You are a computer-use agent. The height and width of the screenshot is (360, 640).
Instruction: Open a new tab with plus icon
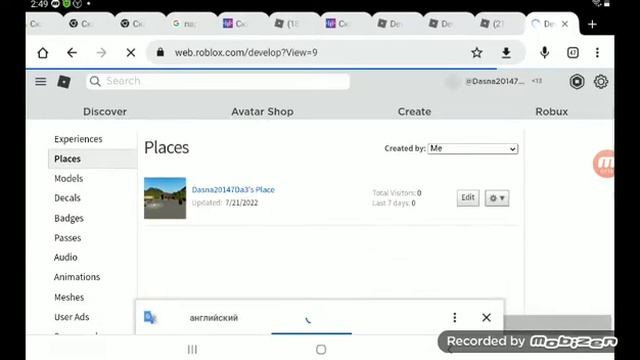click(592, 24)
